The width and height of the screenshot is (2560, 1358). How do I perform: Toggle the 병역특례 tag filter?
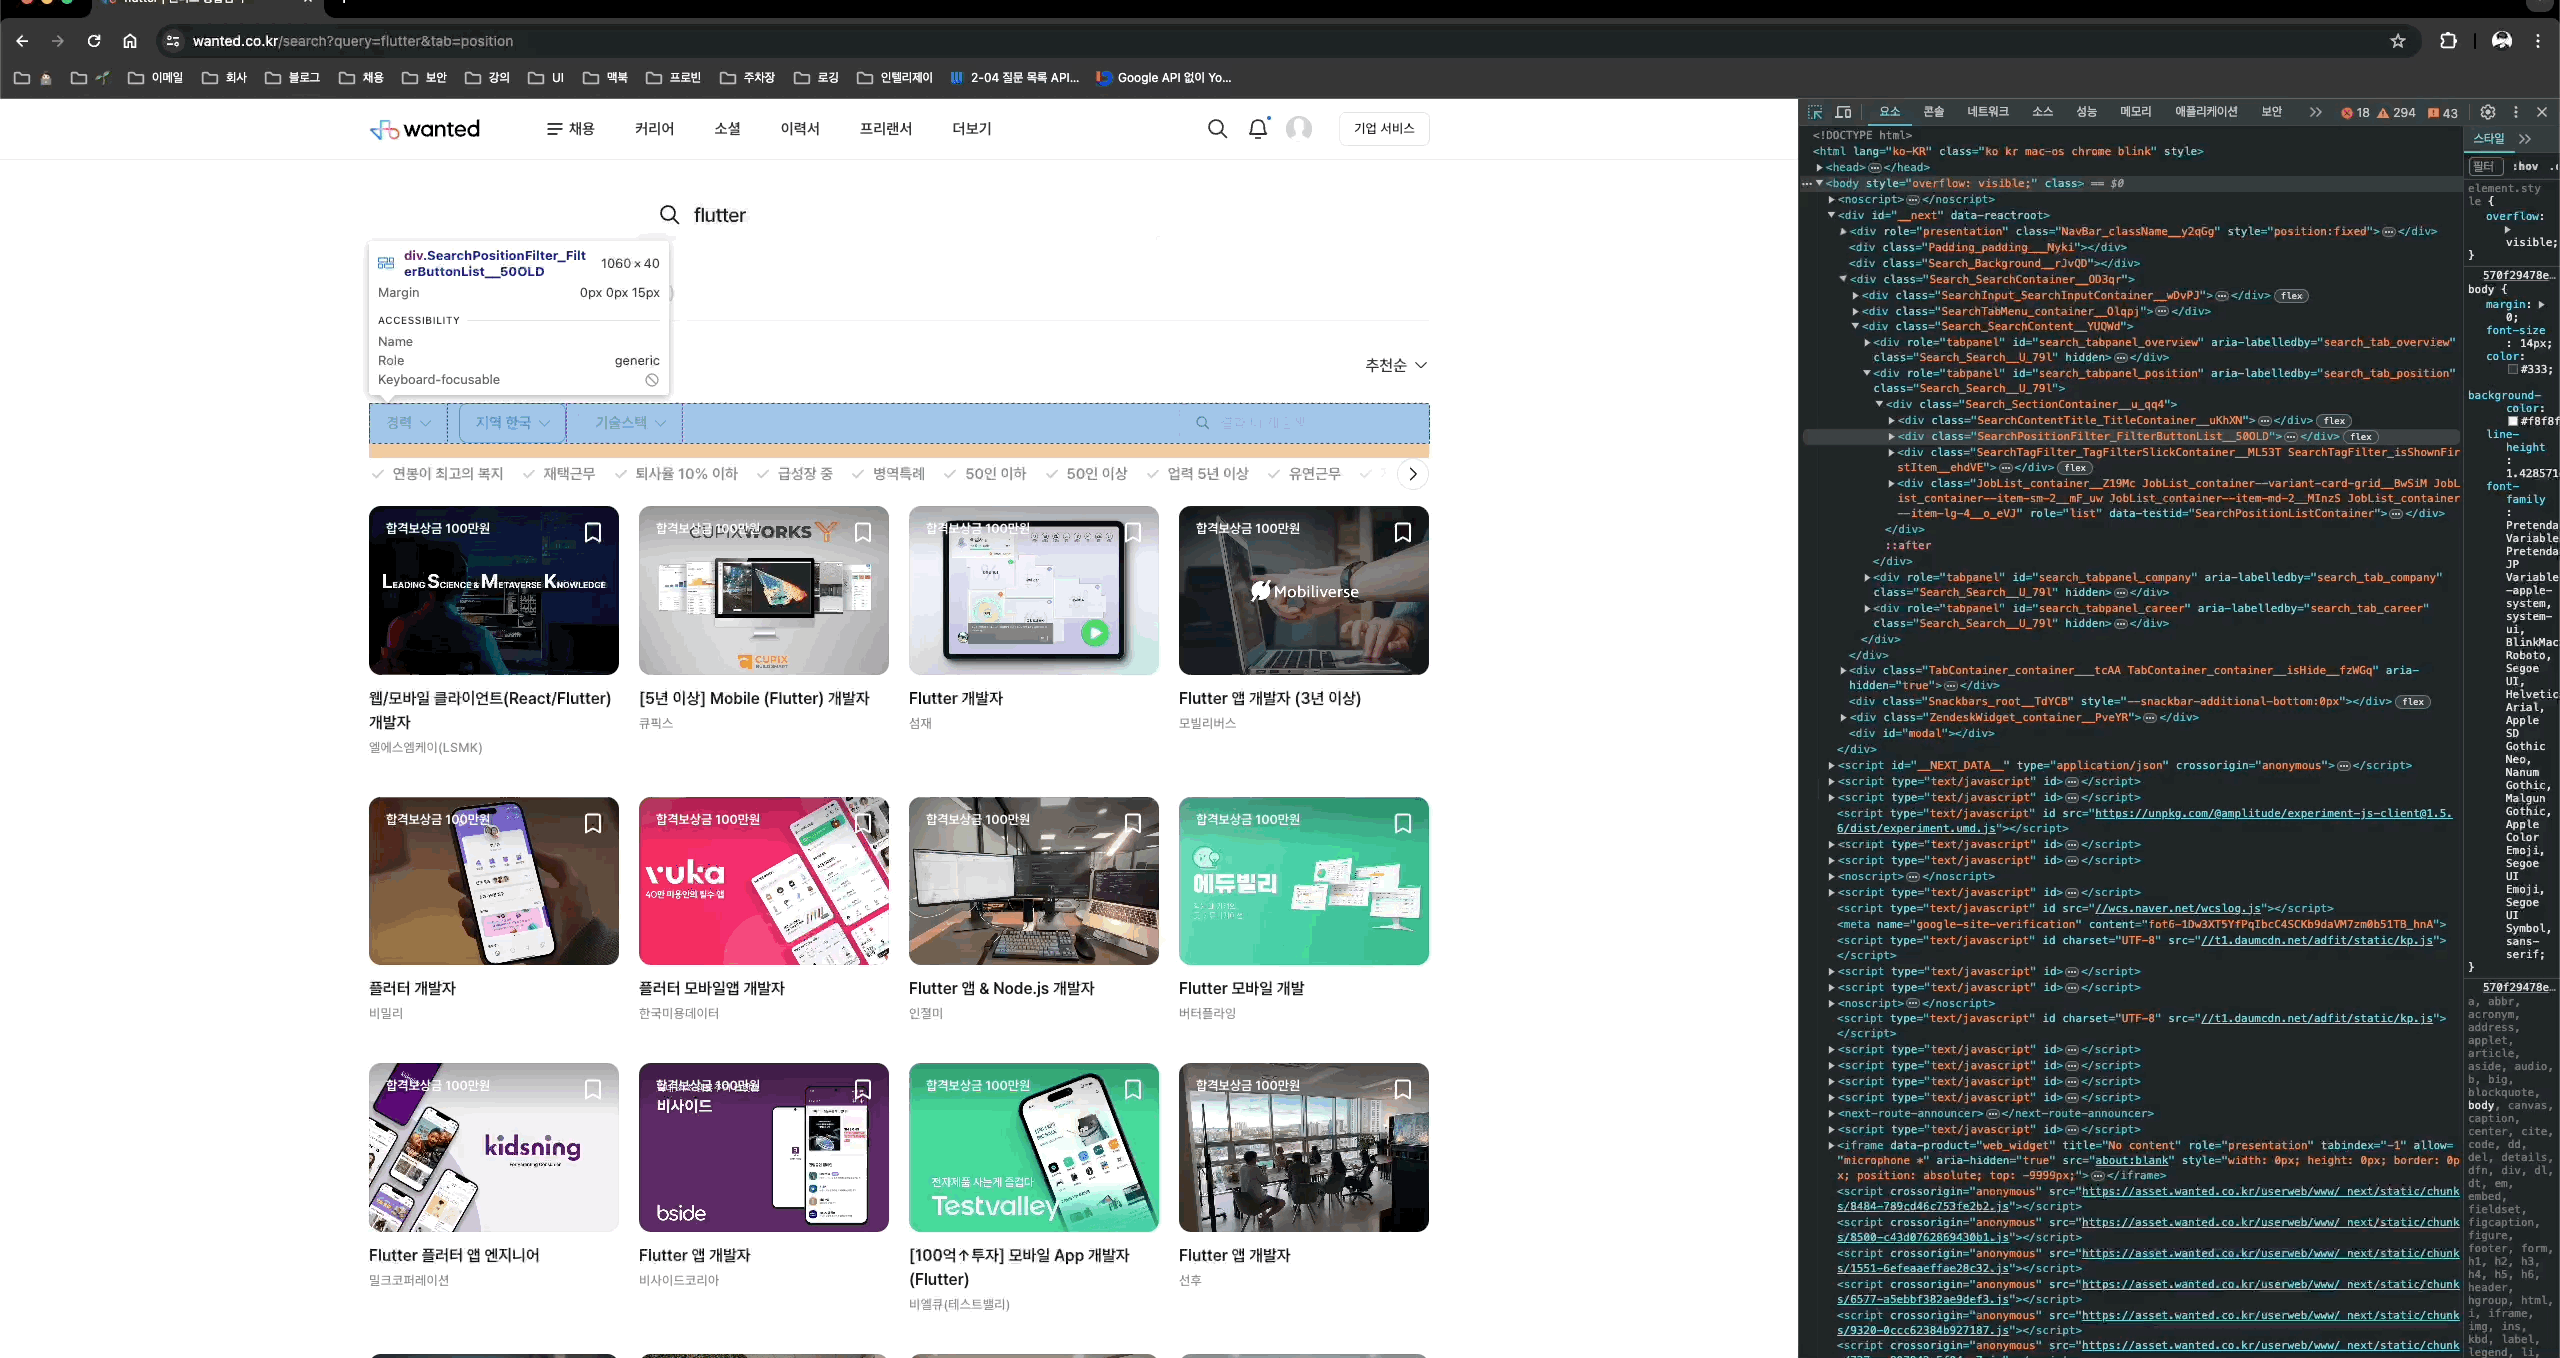pyautogui.click(x=889, y=474)
